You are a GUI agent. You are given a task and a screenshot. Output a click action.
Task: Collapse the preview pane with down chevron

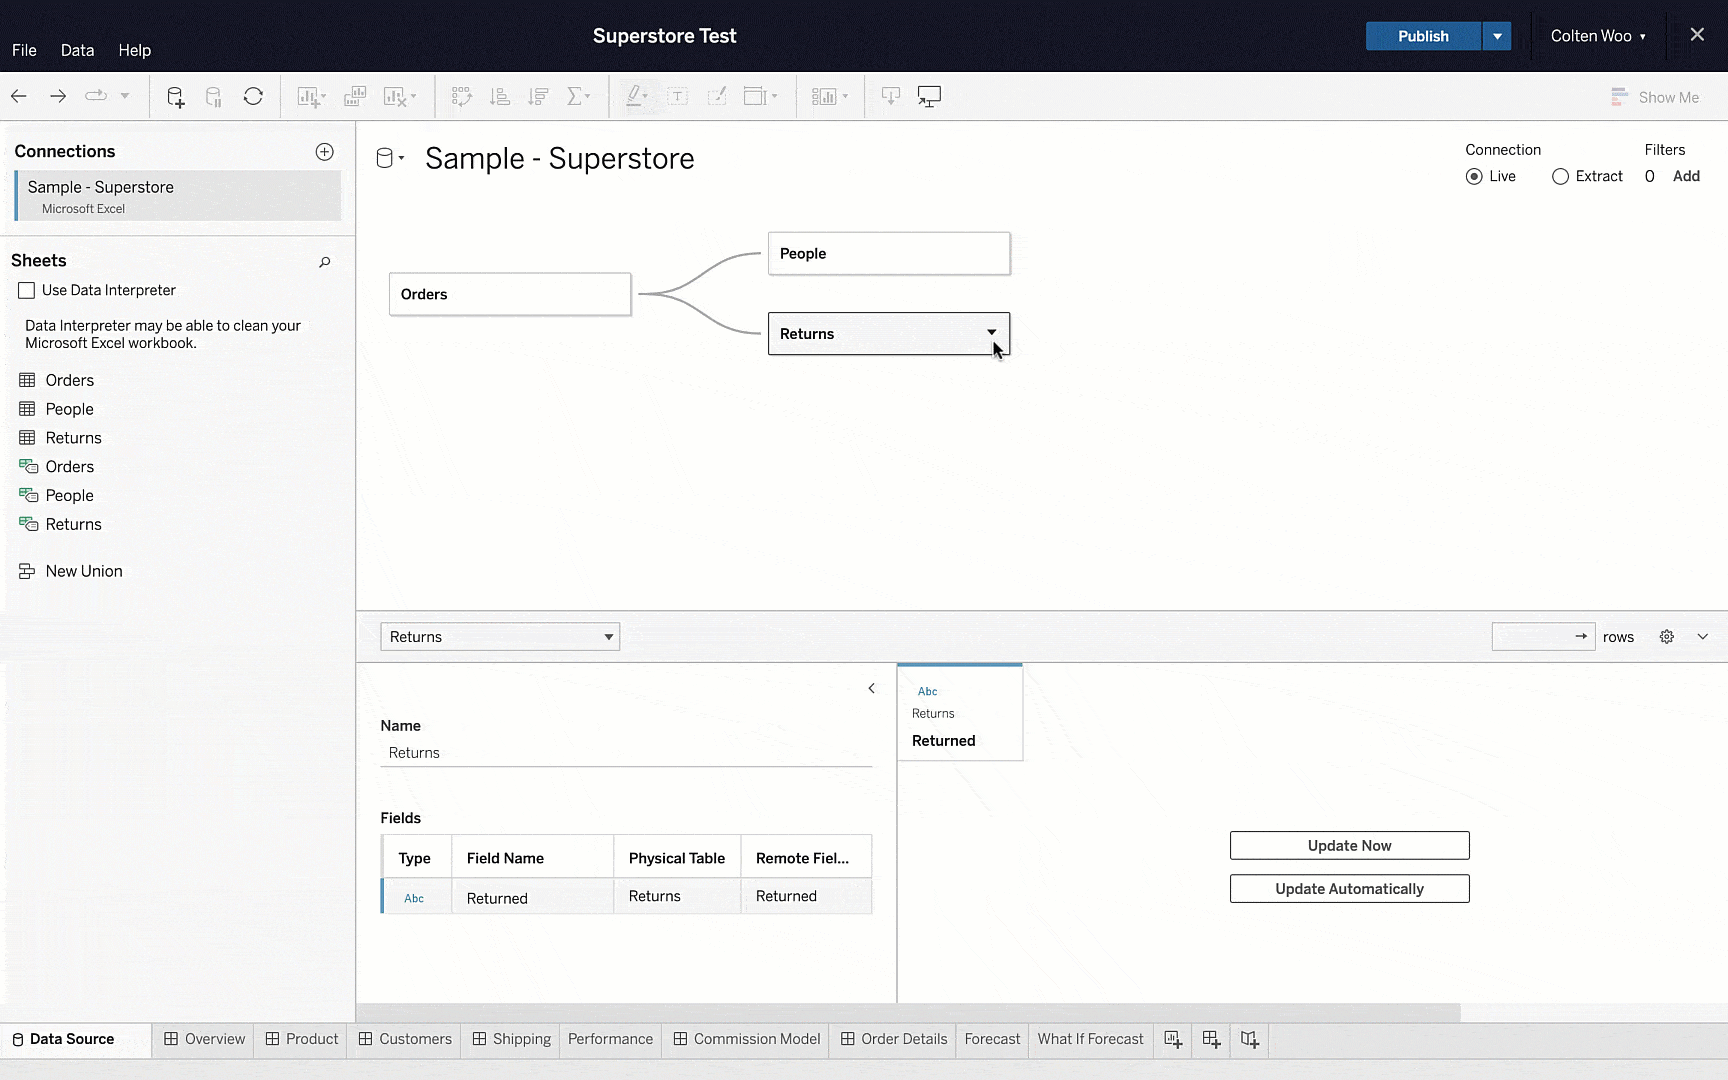point(1703,637)
